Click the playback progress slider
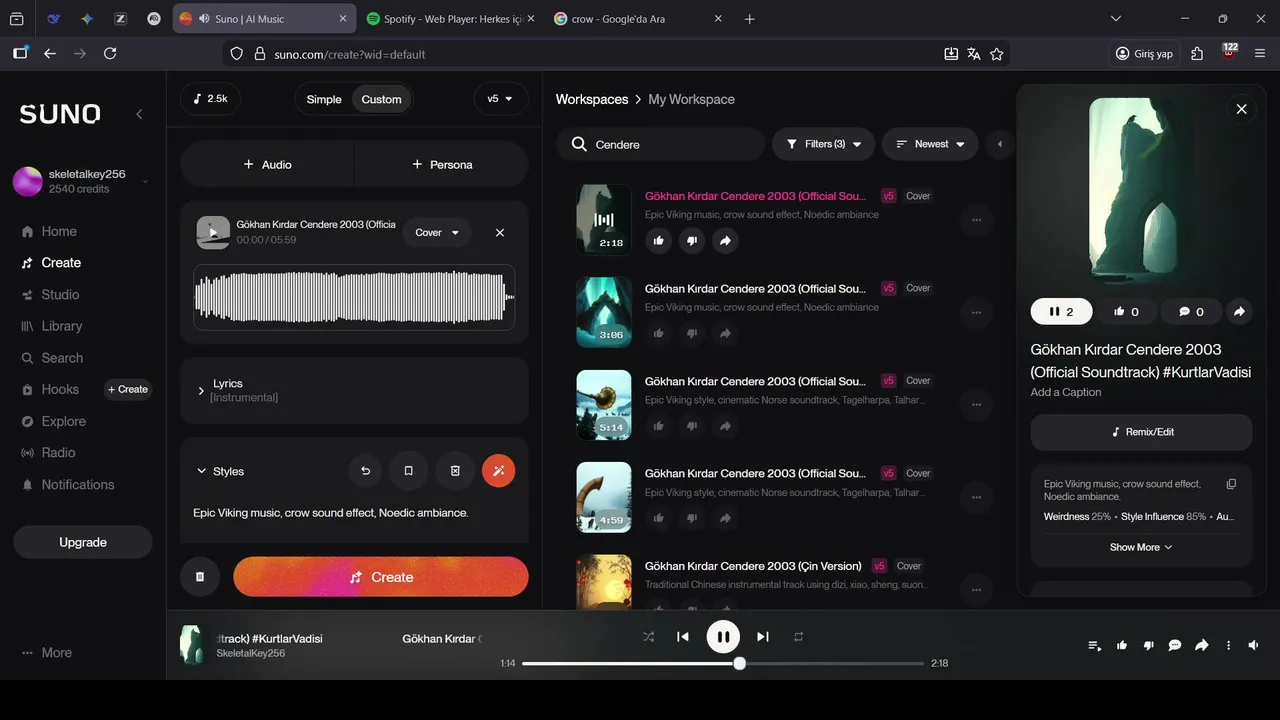1280x720 pixels. pyautogui.click(x=723, y=663)
